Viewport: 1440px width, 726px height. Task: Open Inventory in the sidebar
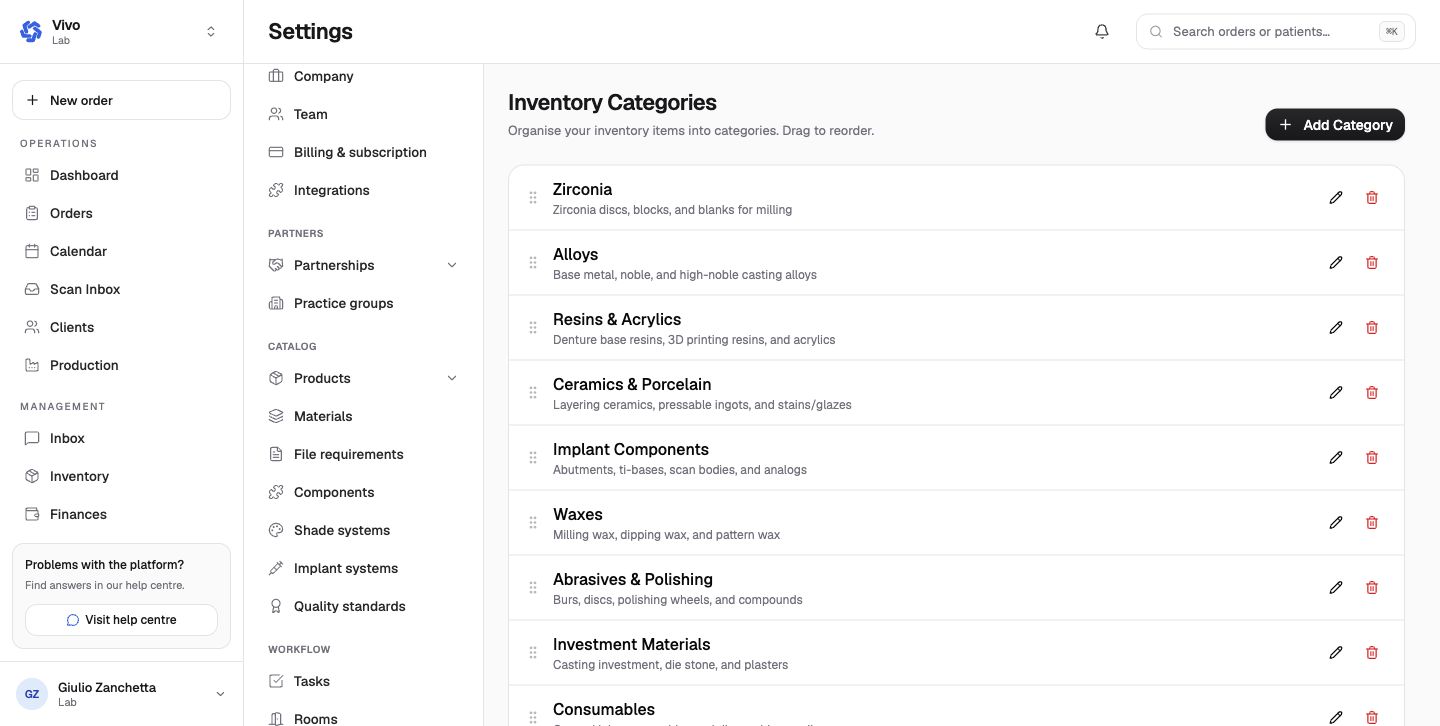coord(121,476)
